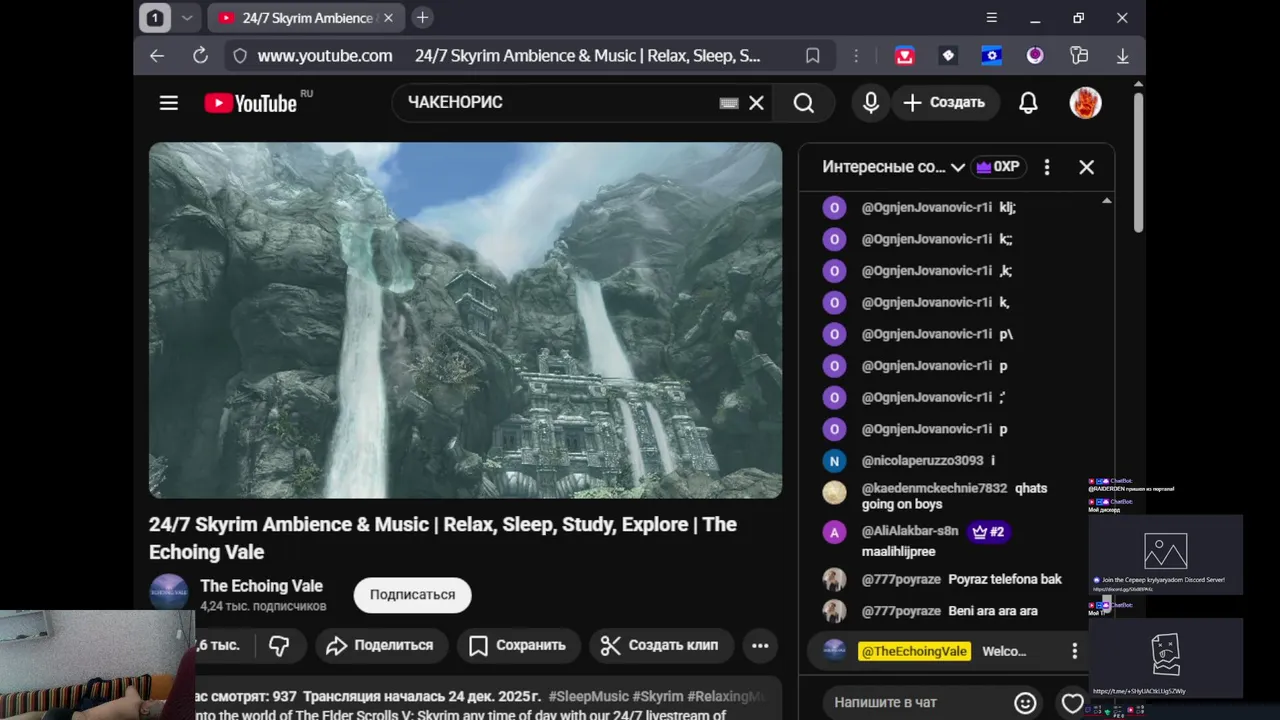
Task: Click The Echoing Vale channel avatar
Action: pos(169,593)
